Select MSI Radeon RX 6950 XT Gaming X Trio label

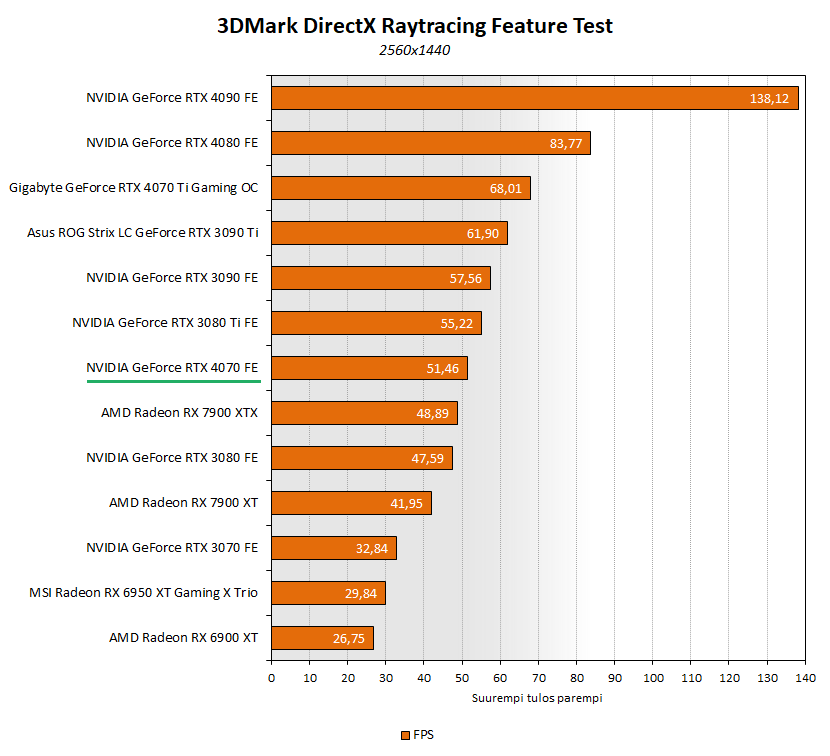143,593
